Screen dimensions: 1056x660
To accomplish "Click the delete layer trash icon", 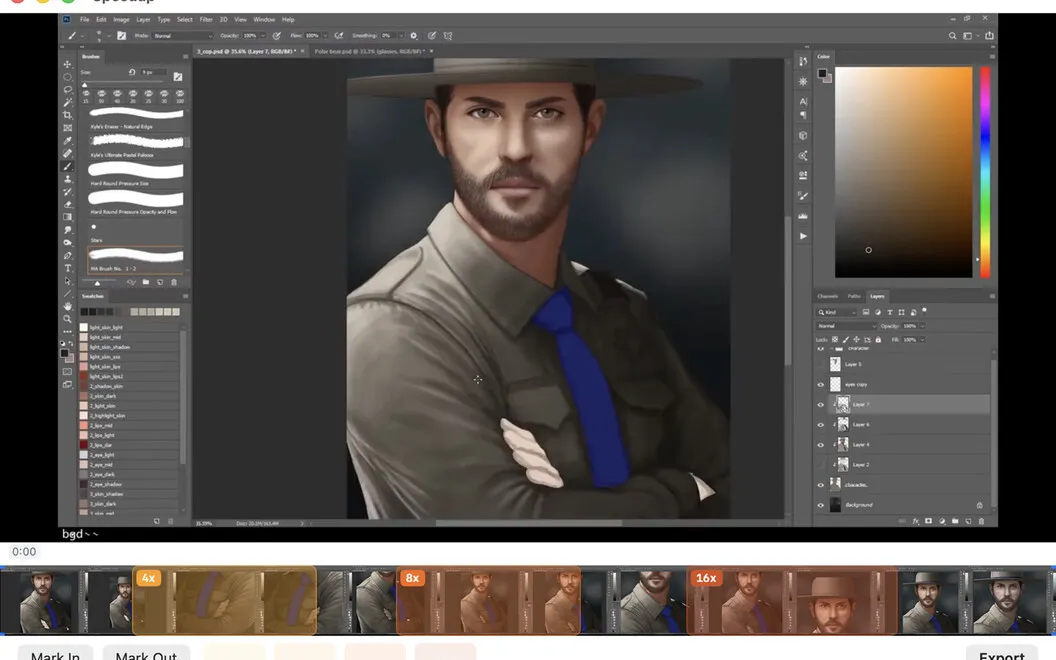I will pos(981,521).
